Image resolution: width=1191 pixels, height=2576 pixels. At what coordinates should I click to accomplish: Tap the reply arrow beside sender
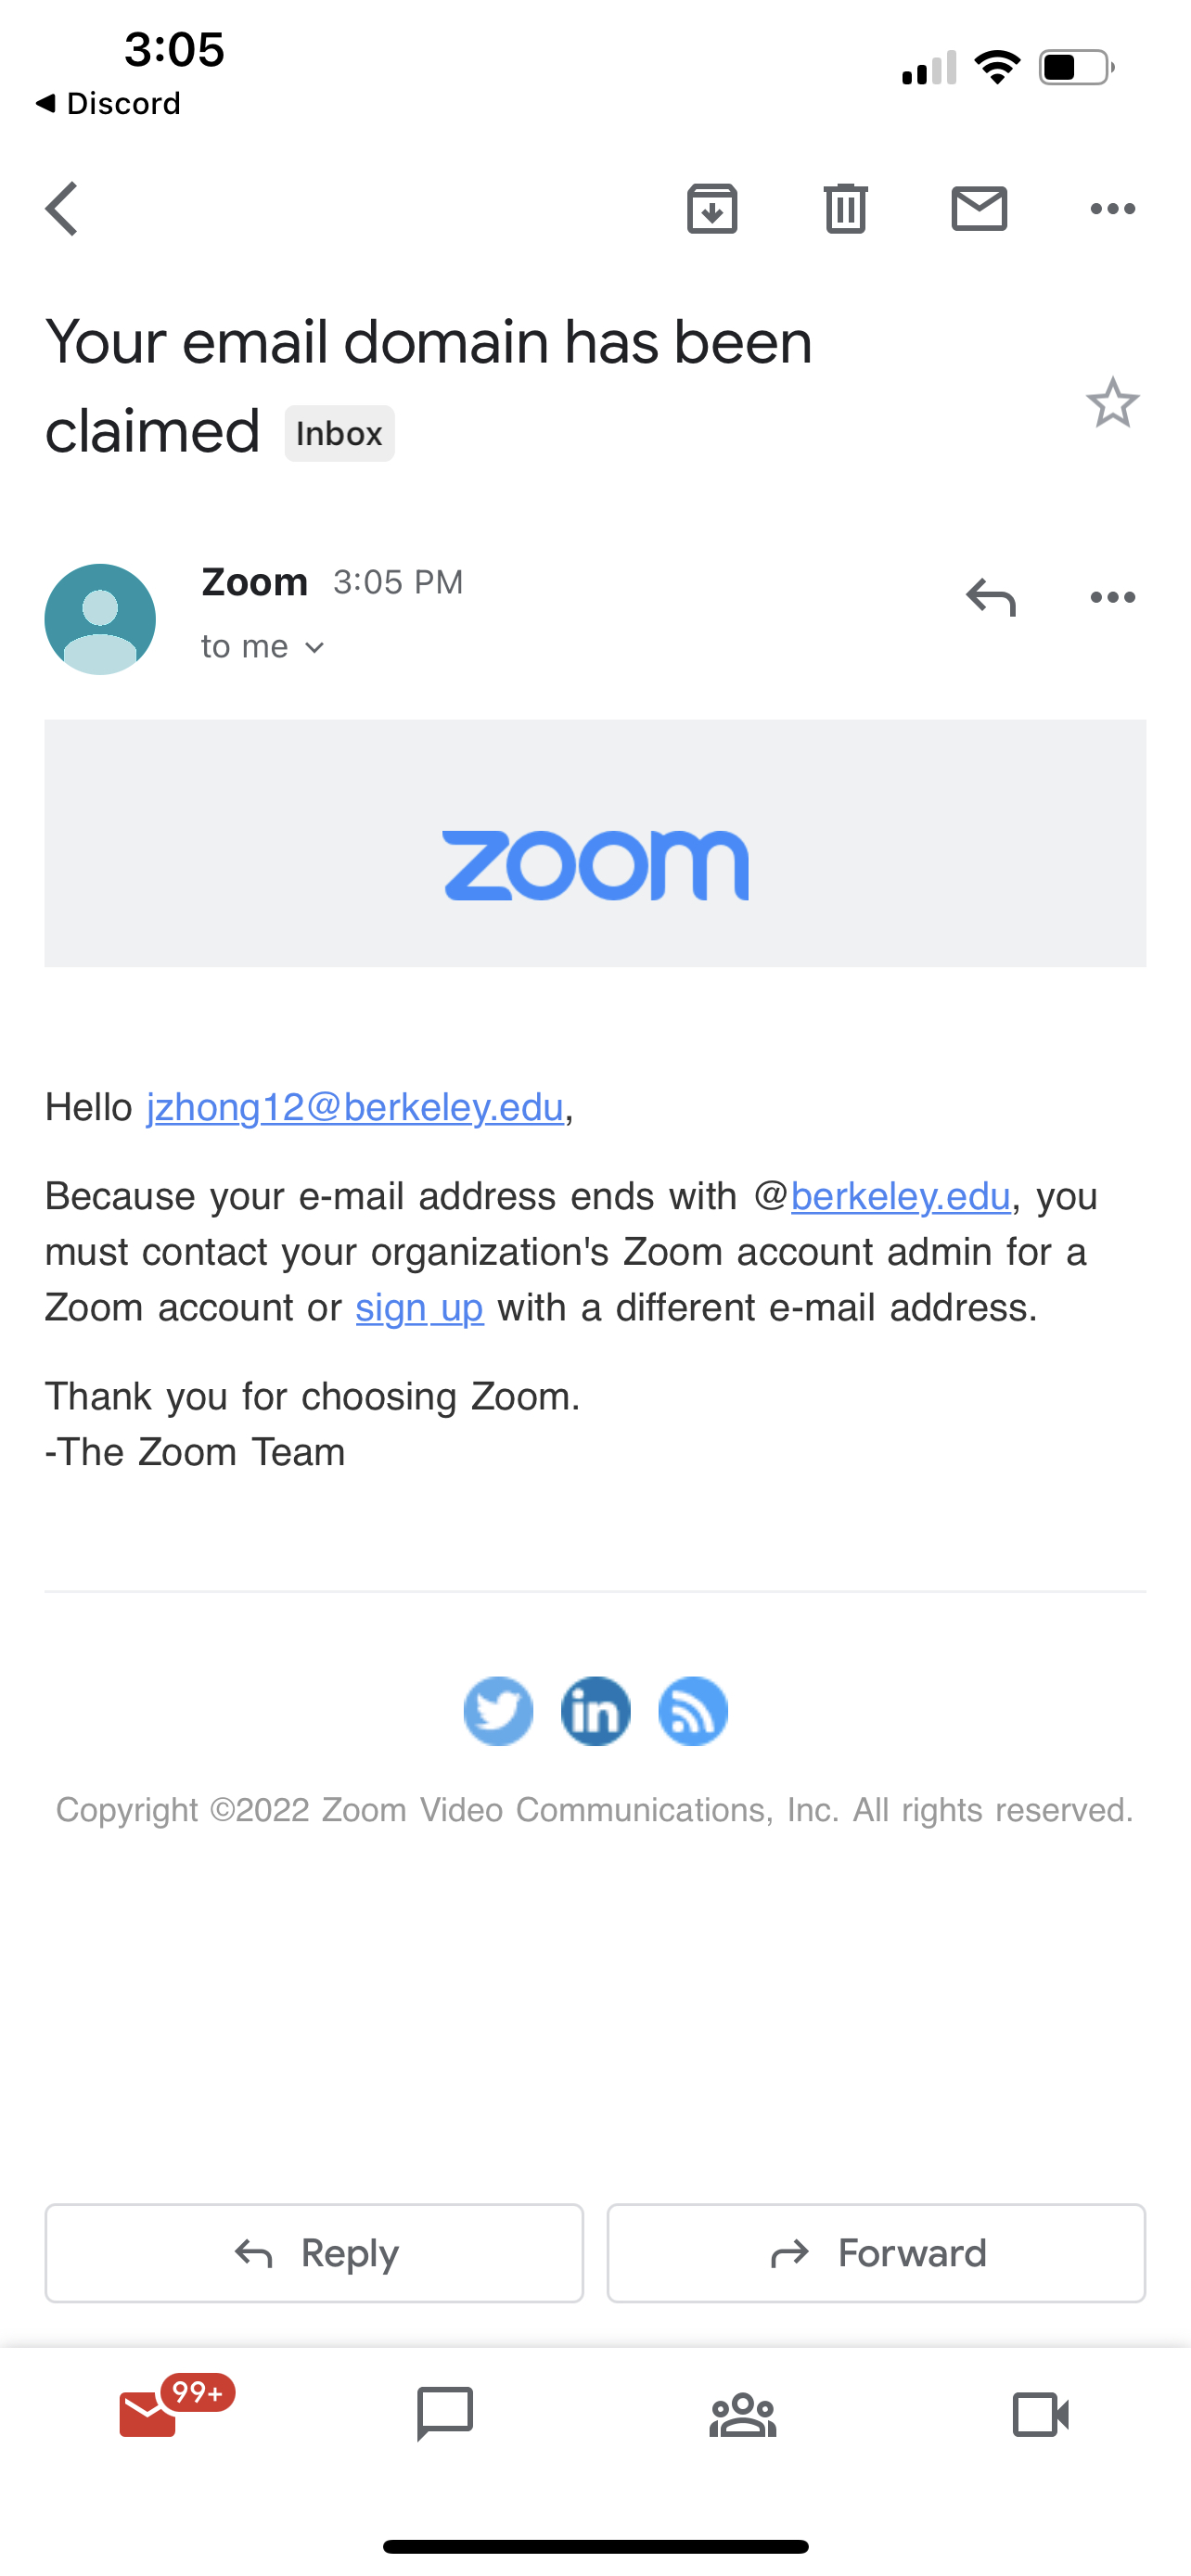[x=990, y=598]
